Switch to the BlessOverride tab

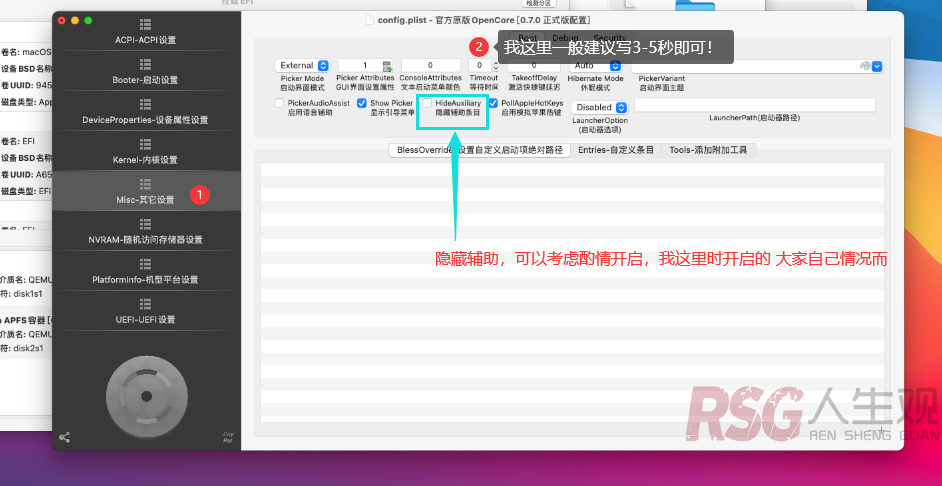pyautogui.click(x=479, y=150)
